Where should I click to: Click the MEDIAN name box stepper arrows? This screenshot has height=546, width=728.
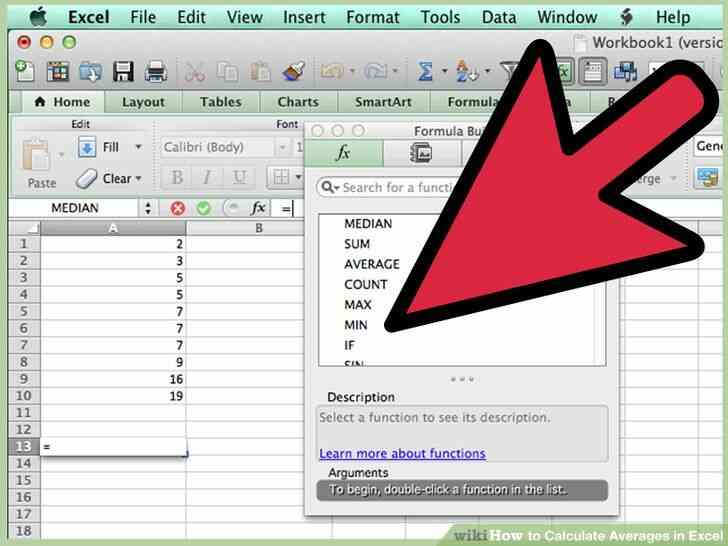tap(148, 208)
